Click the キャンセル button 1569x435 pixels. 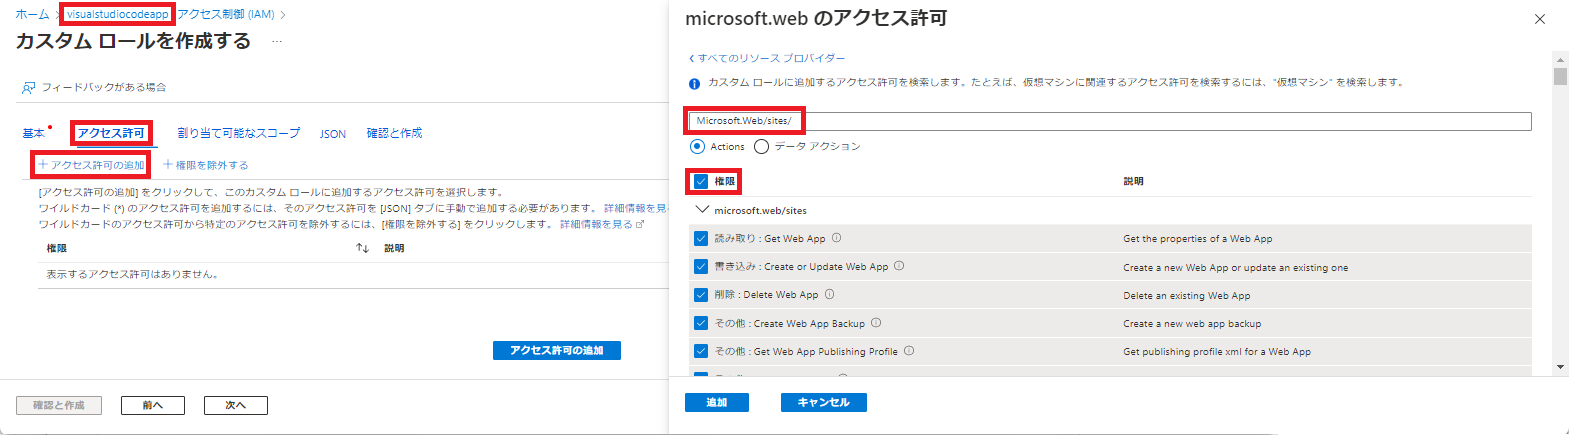[824, 402]
